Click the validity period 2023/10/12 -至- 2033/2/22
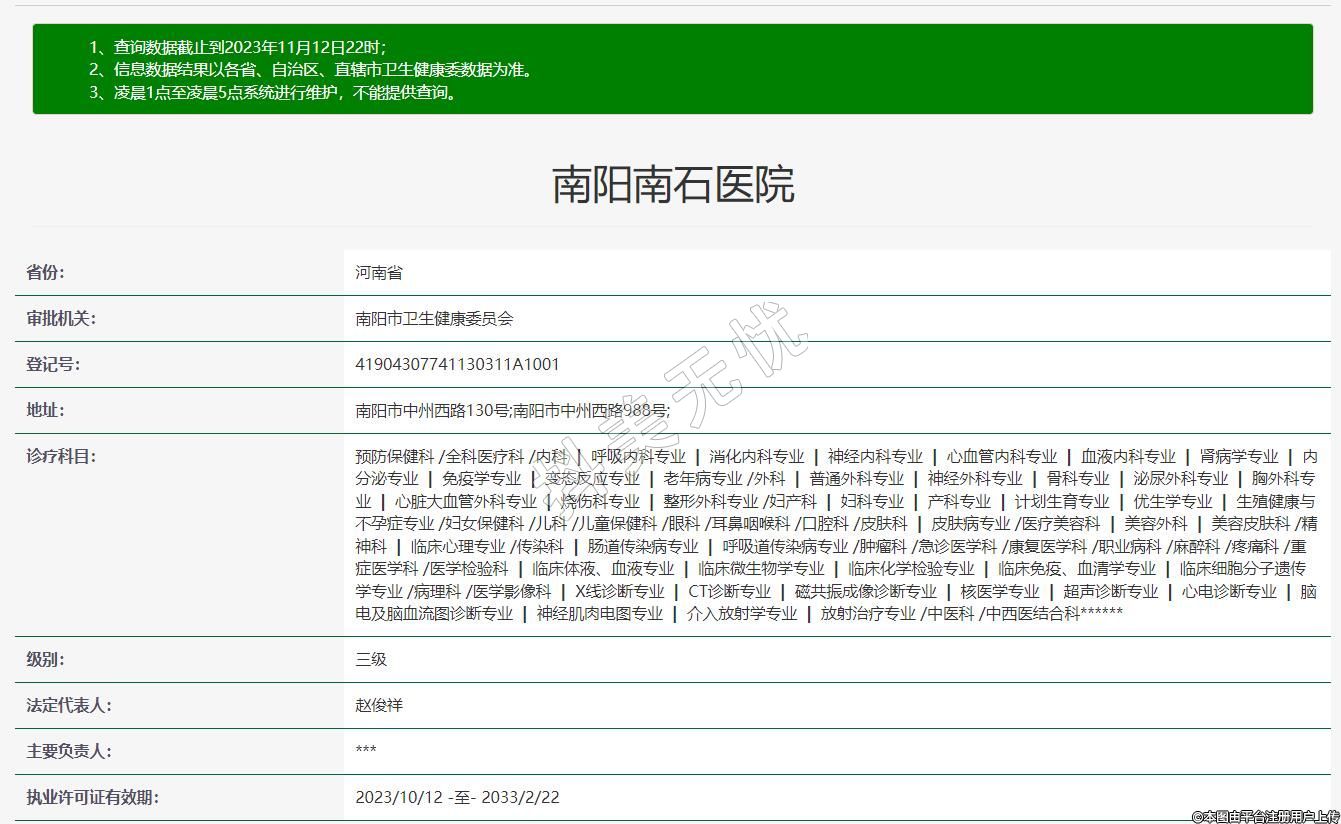This screenshot has height=824, width=1341. 457,798
